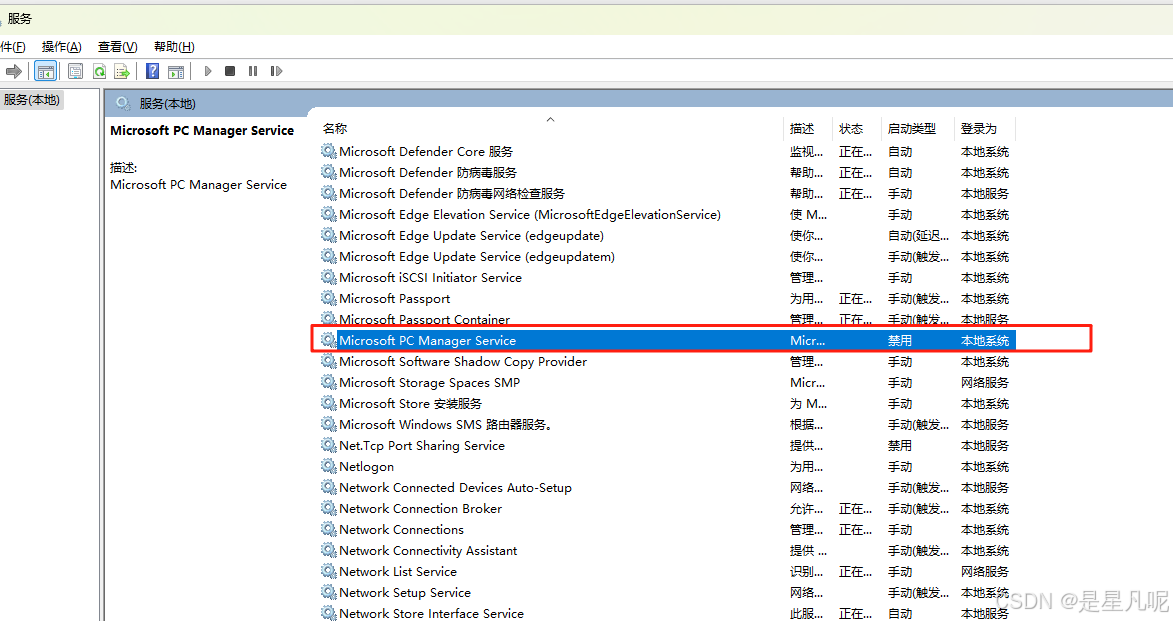The width and height of the screenshot is (1173, 621).
Task: Click the 描述: label in detail pane
Action: pyautogui.click(x=123, y=167)
